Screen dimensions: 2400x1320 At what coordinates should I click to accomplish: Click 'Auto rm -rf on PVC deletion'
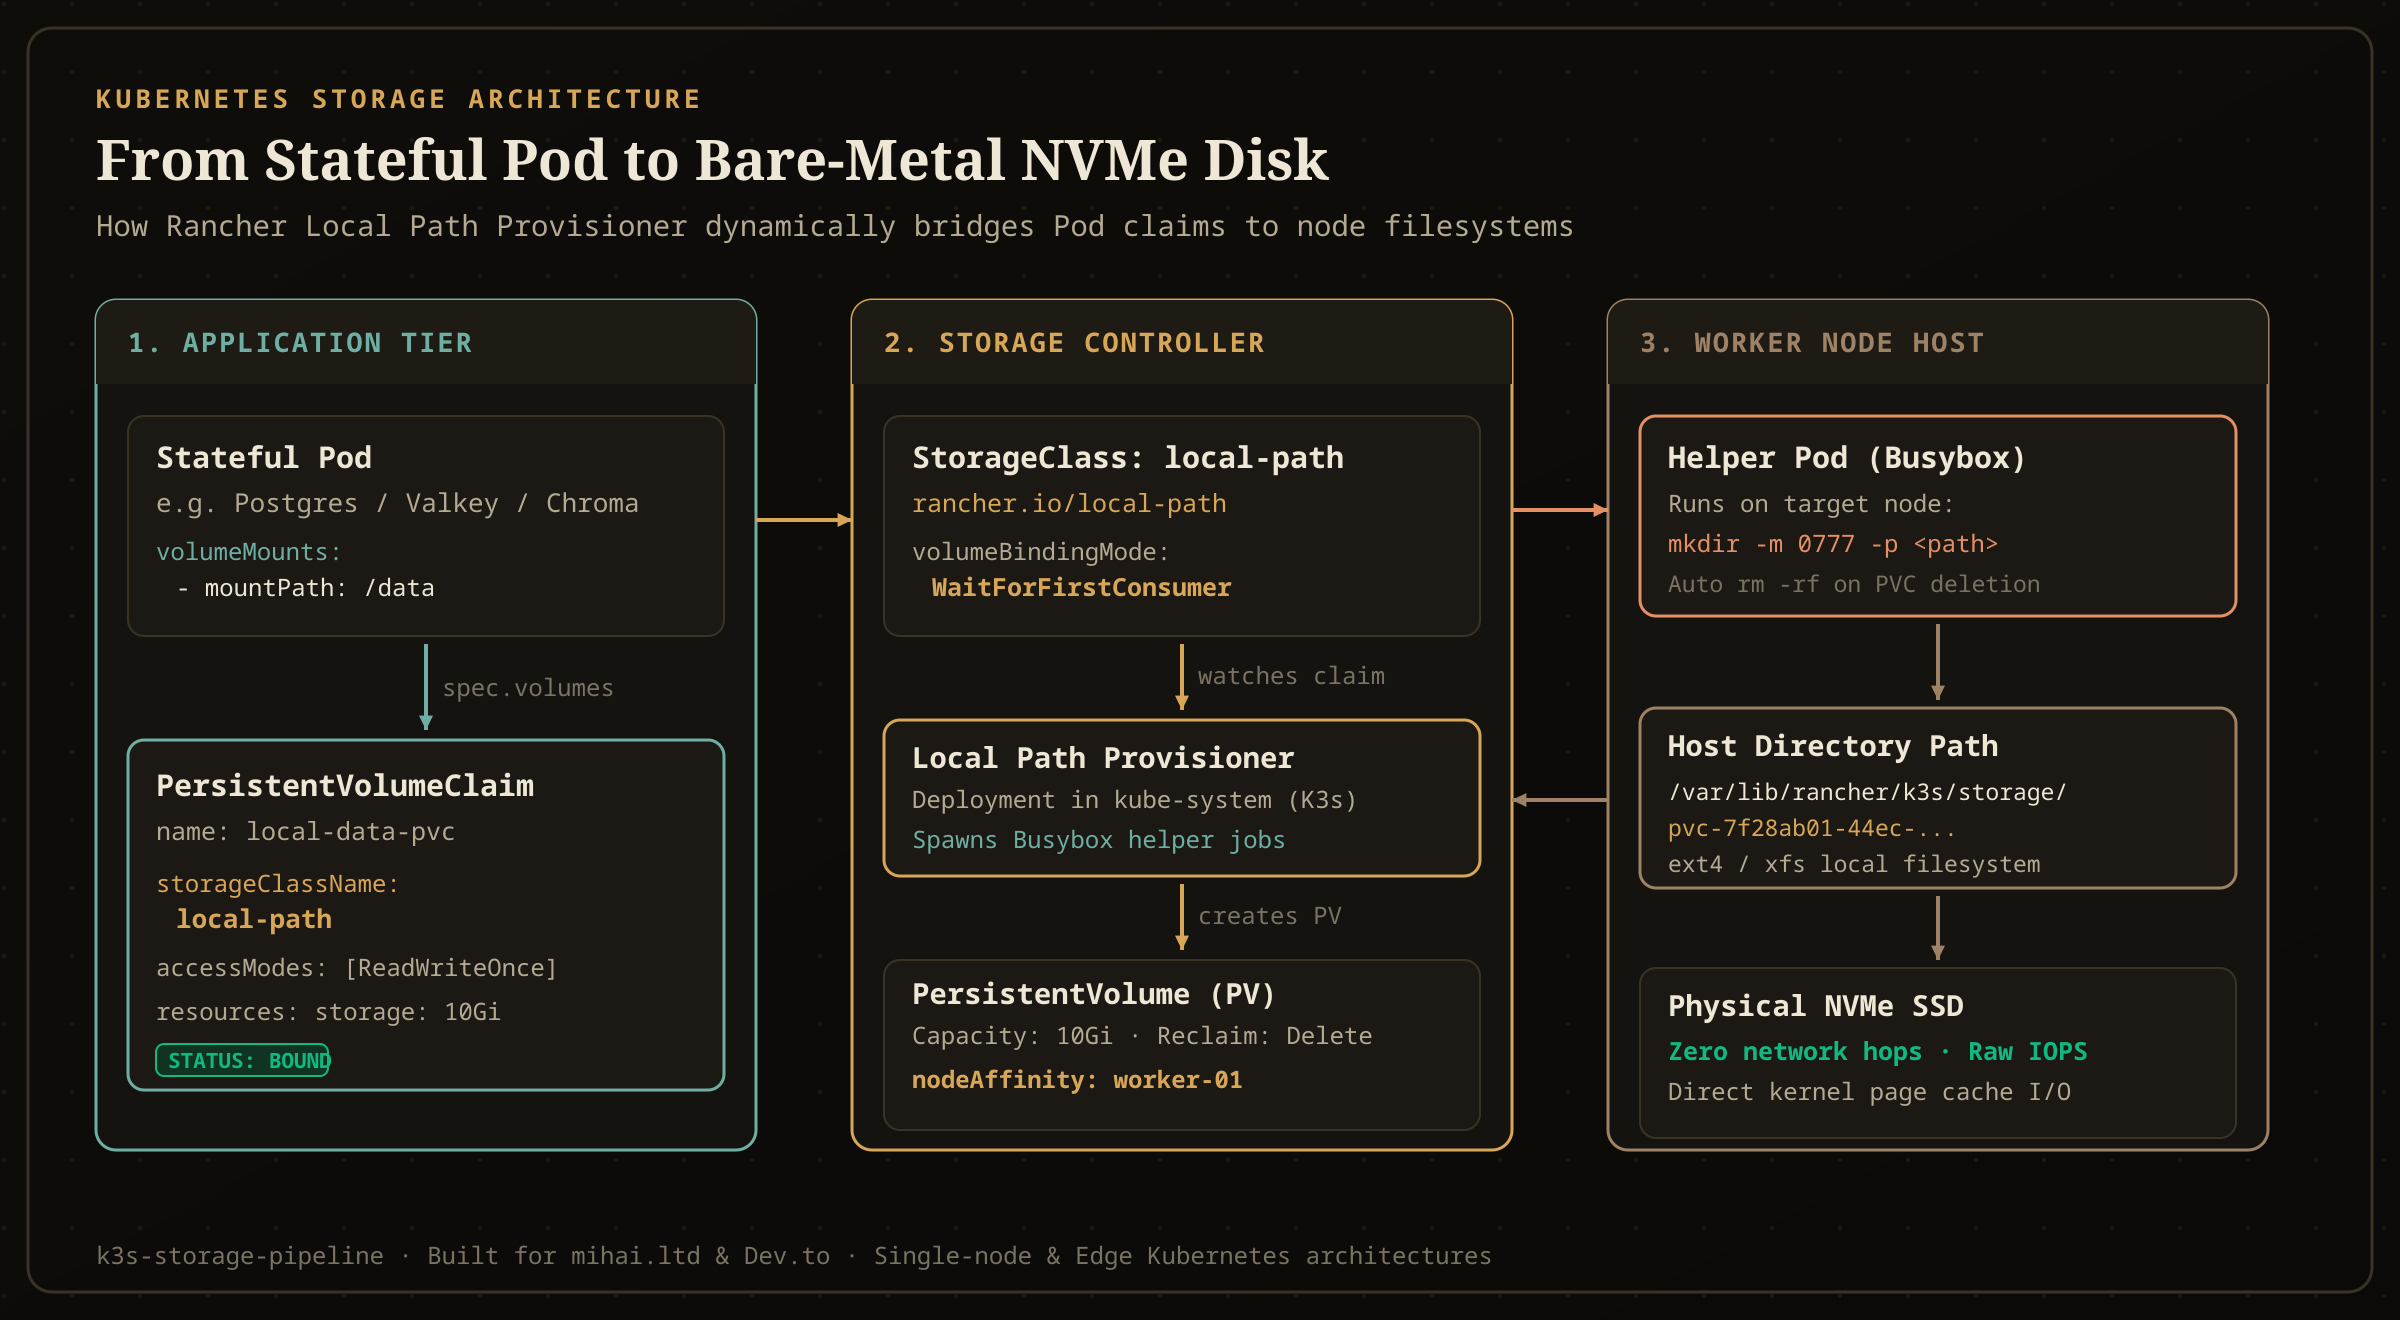tap(1854, 584)
